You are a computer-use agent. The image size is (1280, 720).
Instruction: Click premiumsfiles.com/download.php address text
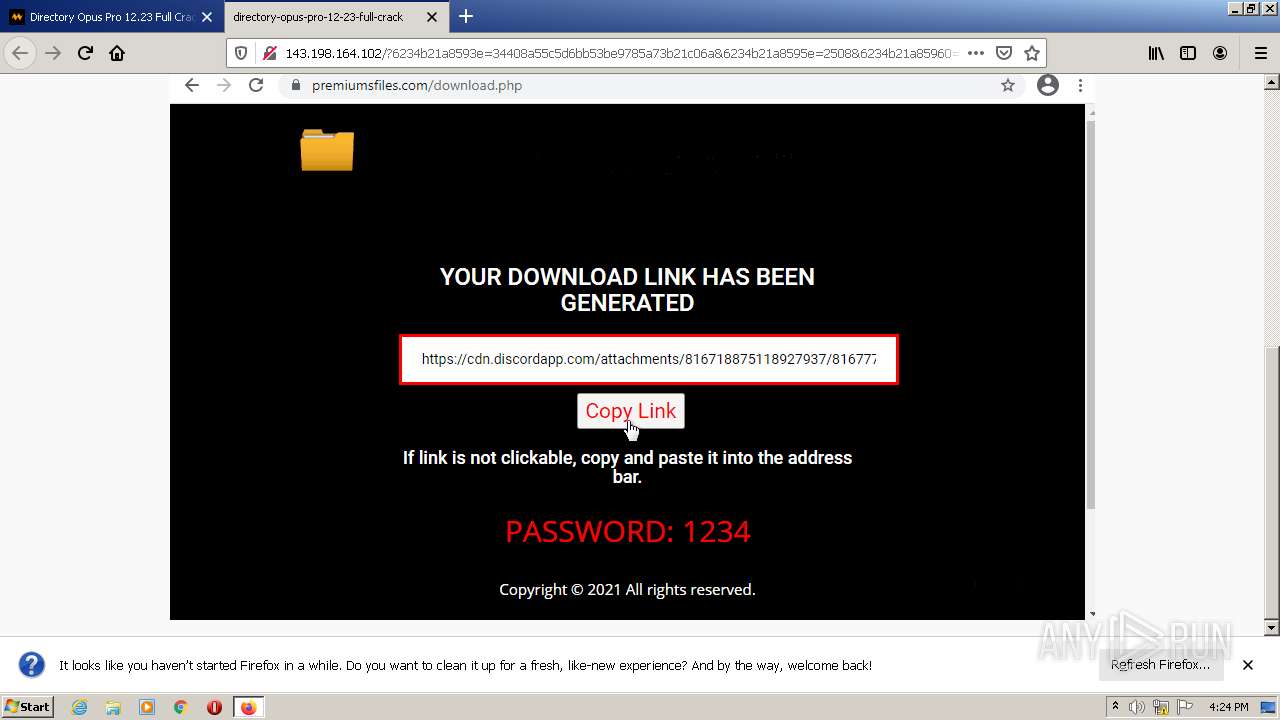(x=417, y=85)
